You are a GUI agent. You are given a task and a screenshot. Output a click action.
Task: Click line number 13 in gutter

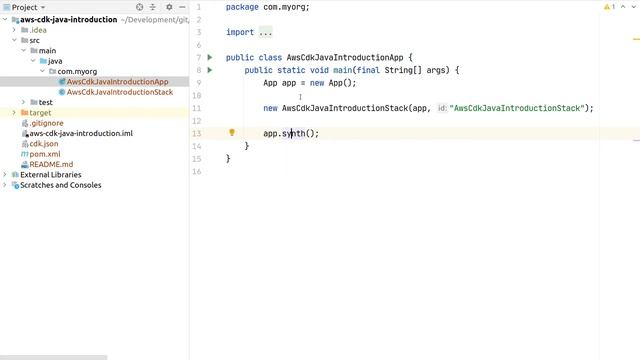click(197, 133)
